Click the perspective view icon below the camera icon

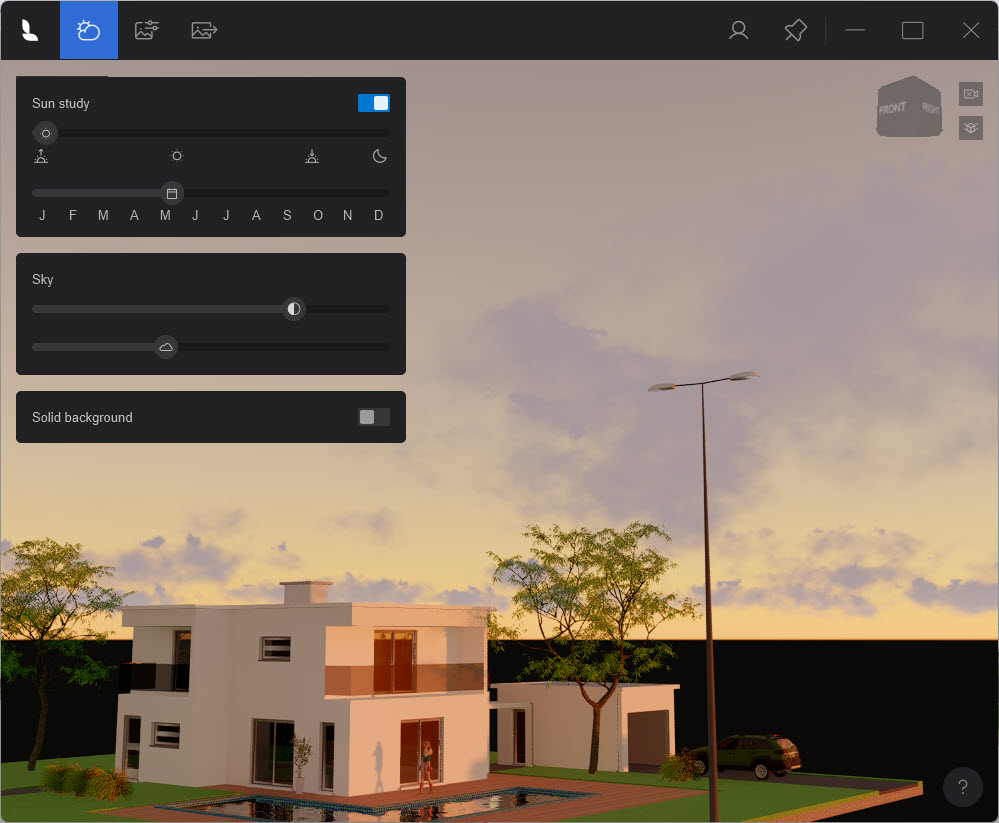969,128
